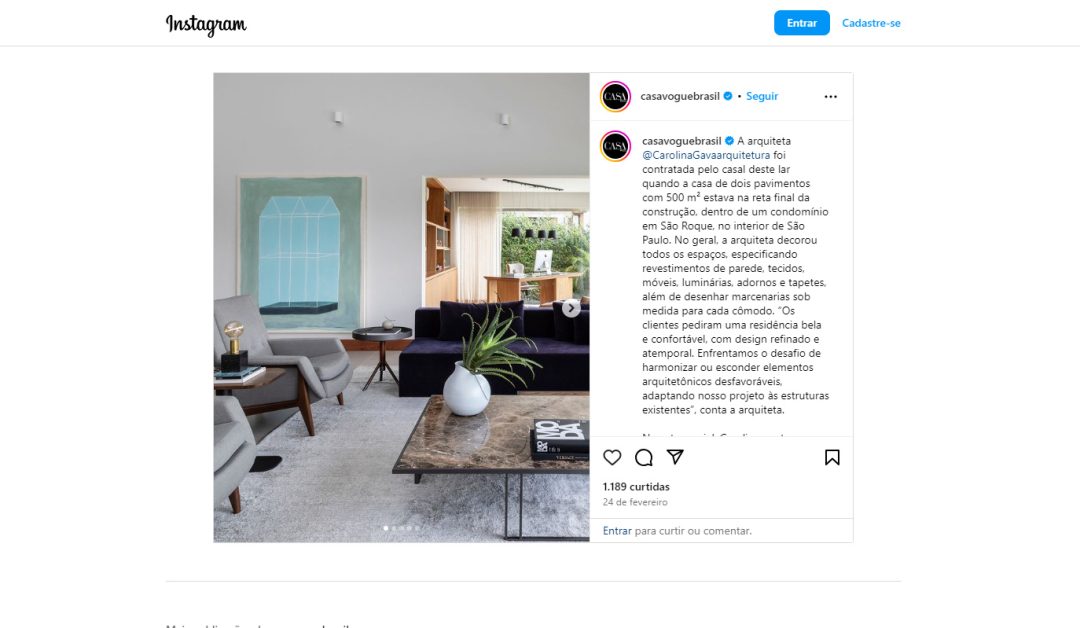Open the 24 de fevereiro date link

635,502
